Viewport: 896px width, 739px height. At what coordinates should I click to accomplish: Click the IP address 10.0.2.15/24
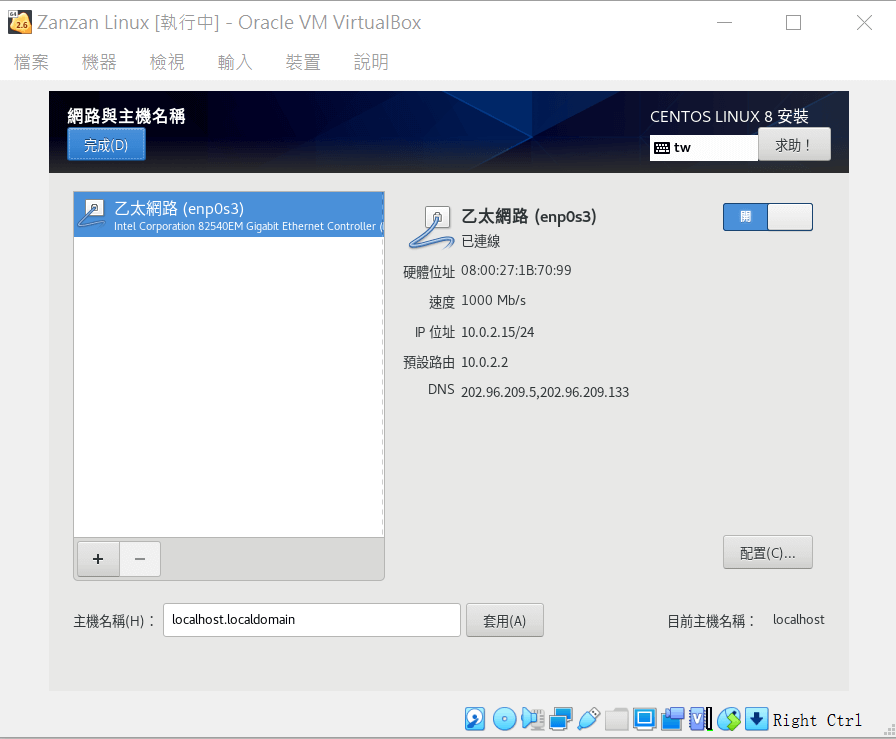point(497,332)
